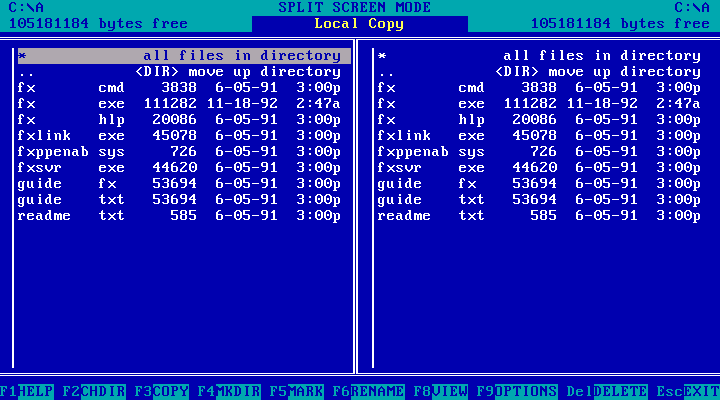Select guide fx file in left panel
Screen dimensions: 720x400
tap(180, 184)
